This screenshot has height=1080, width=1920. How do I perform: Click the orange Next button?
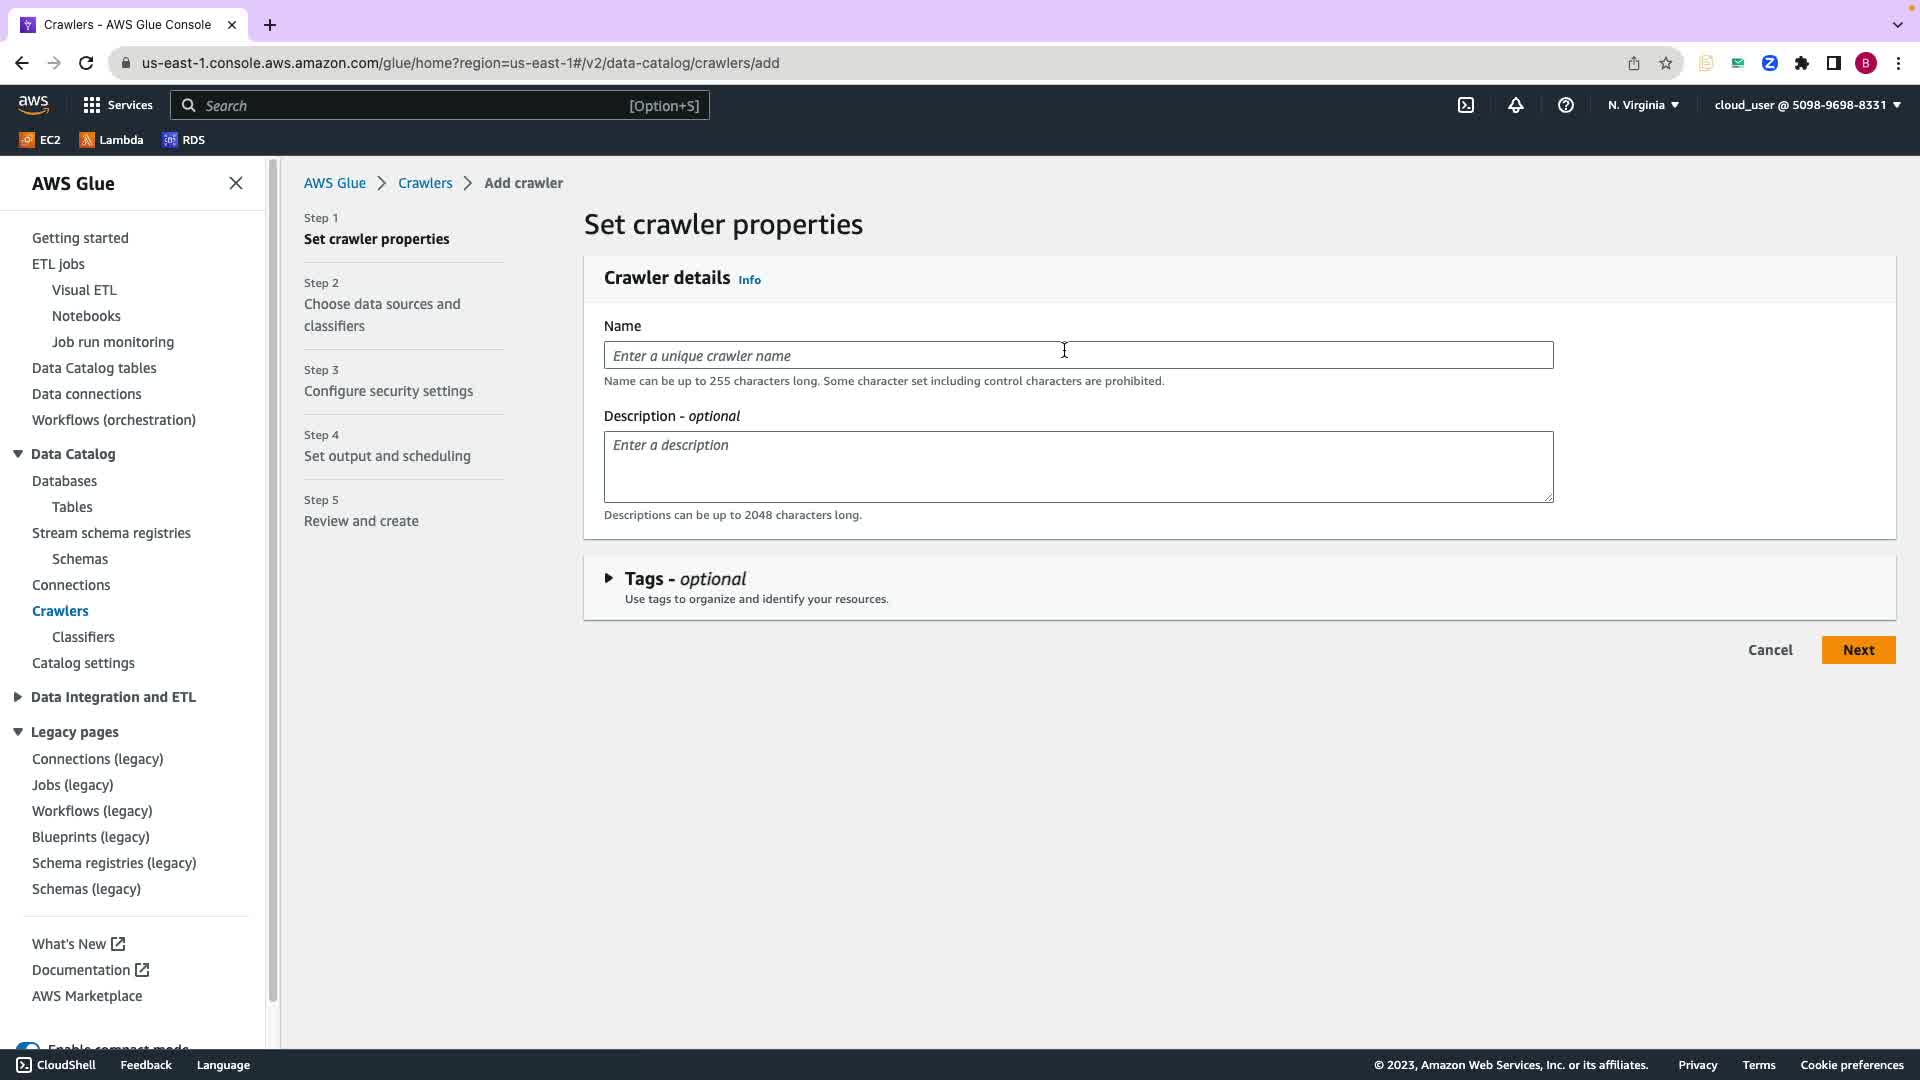tap(1858, 650)
